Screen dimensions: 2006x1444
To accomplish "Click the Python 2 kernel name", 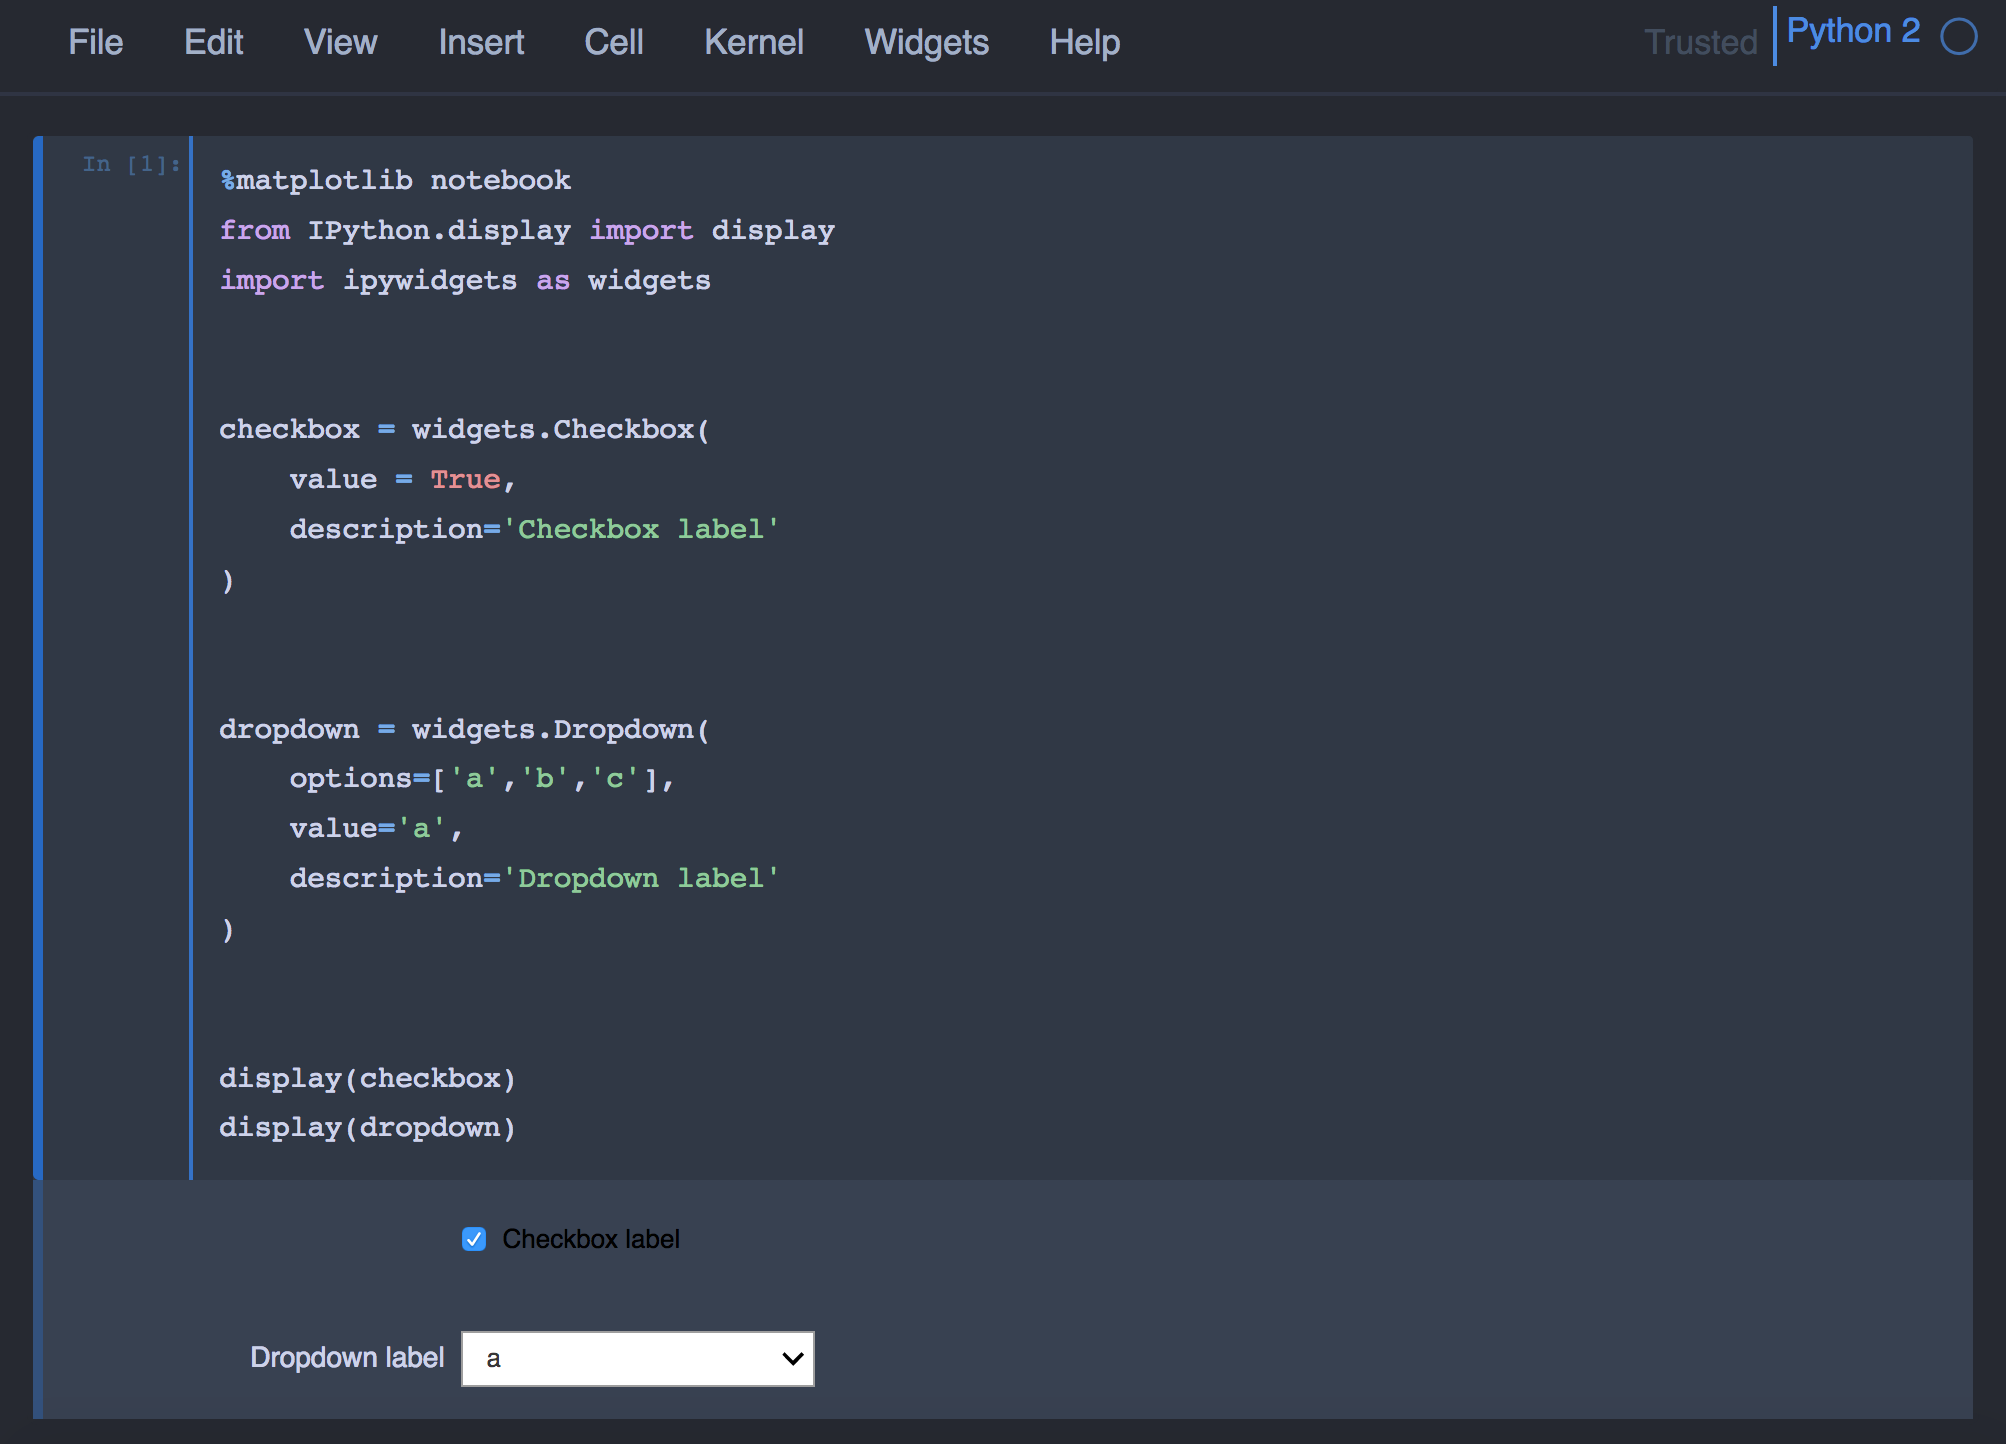I will [1853, 31].
